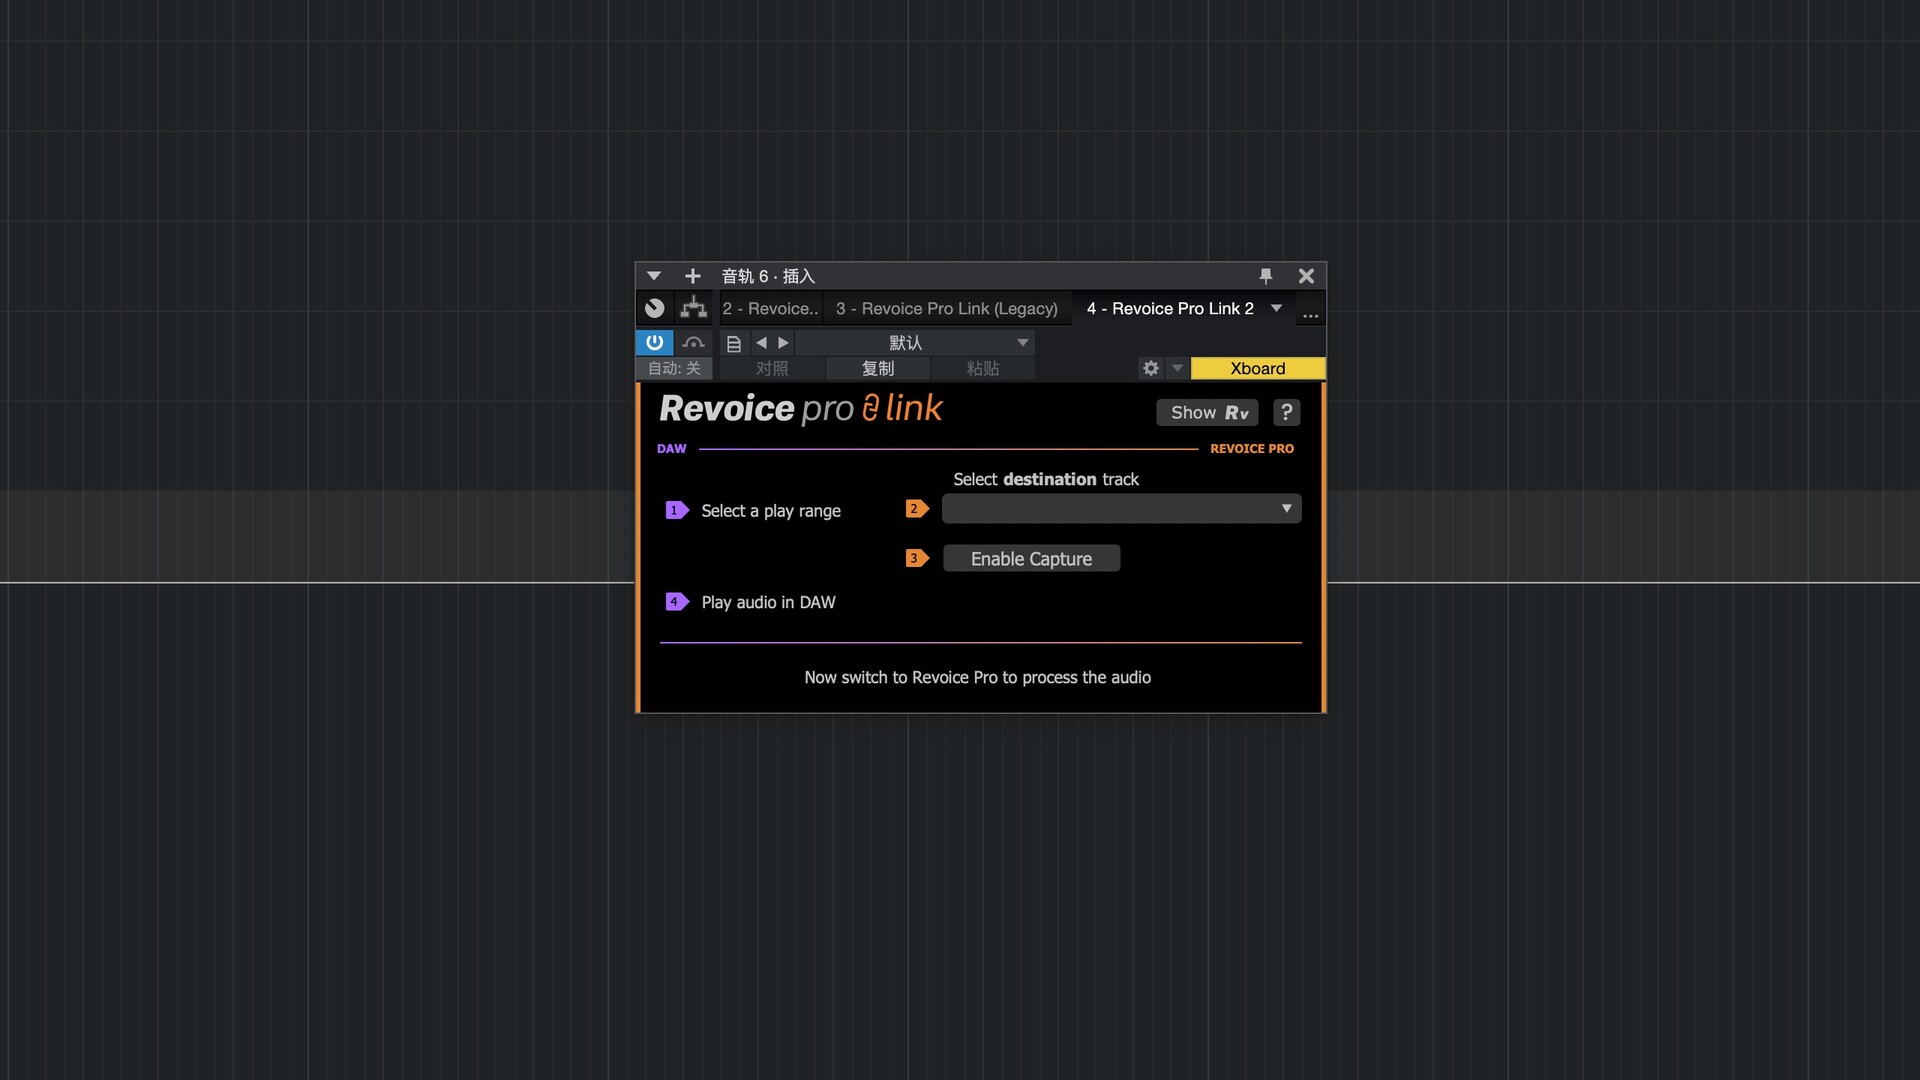Switch to the 3 - Revoice Pro Link (Legacy) tab

point(946,309)
